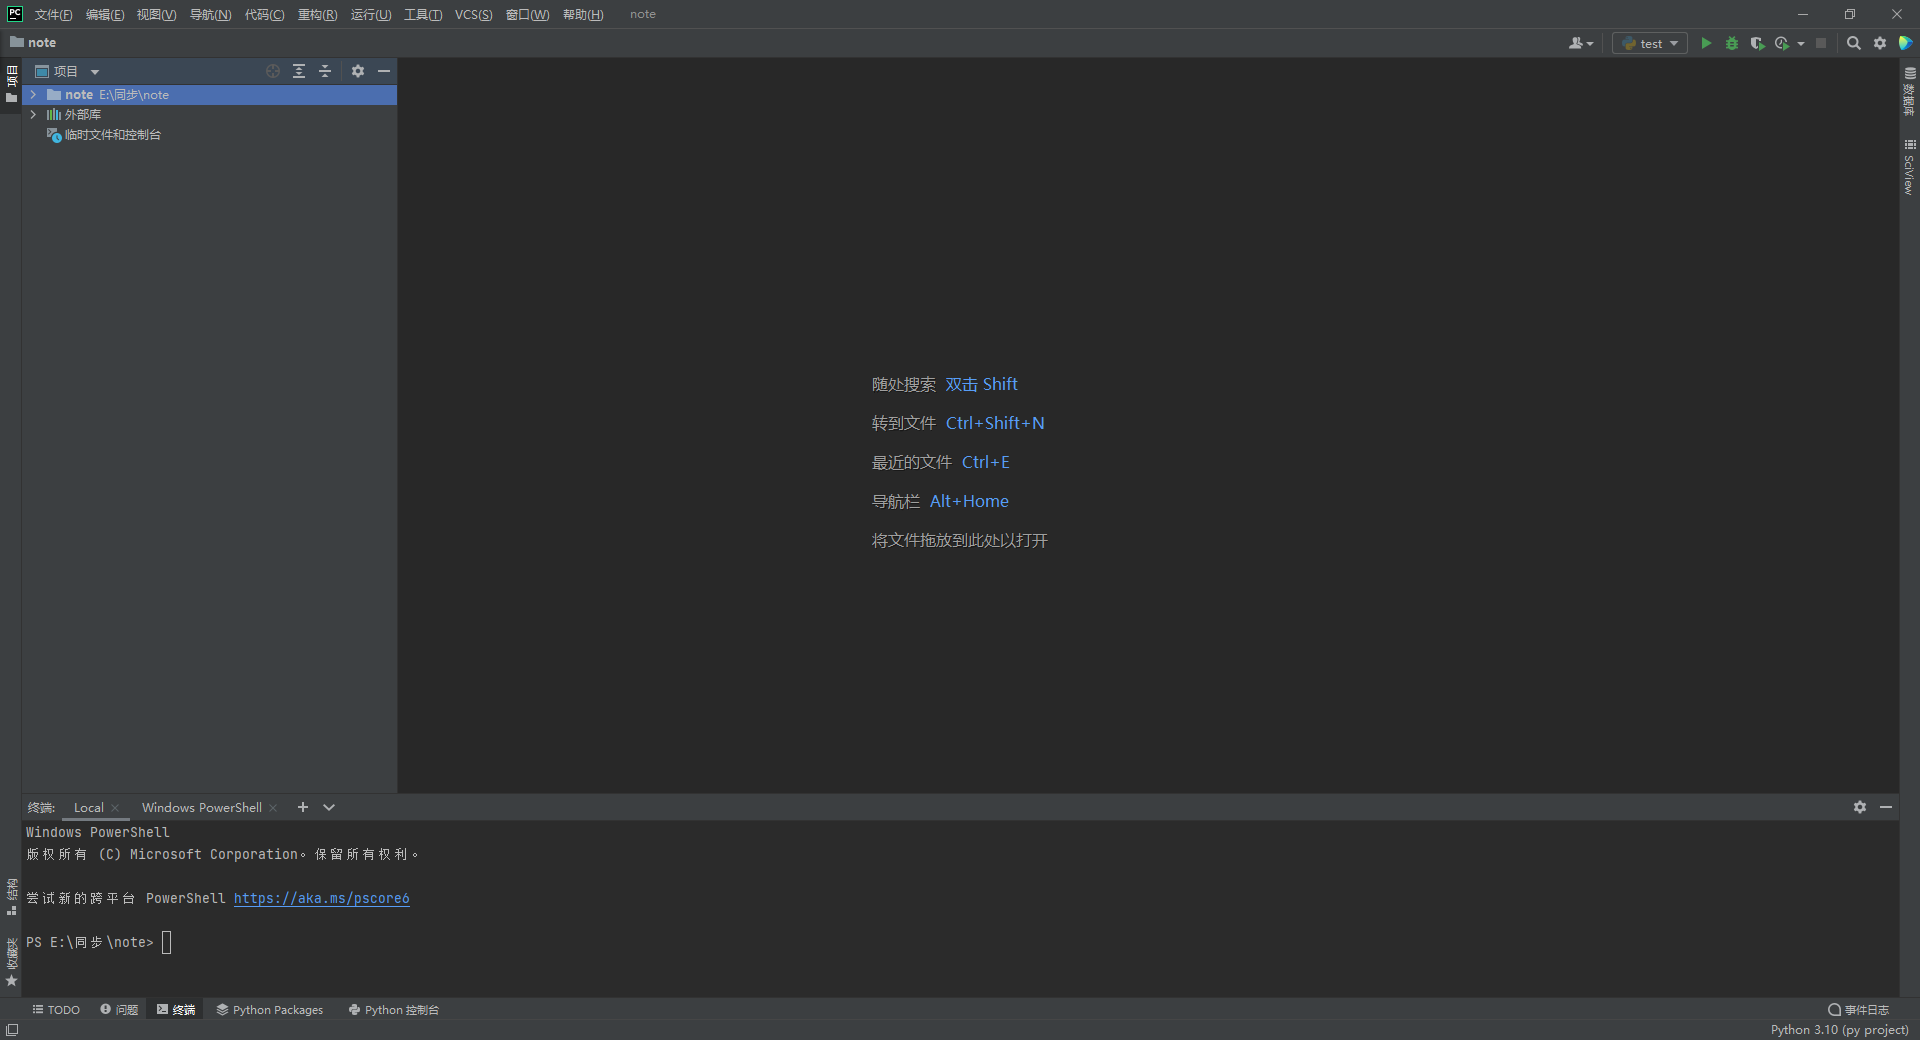Expand all in project tree
The width and height of the screenshot is (1920, 1040).
299,71
